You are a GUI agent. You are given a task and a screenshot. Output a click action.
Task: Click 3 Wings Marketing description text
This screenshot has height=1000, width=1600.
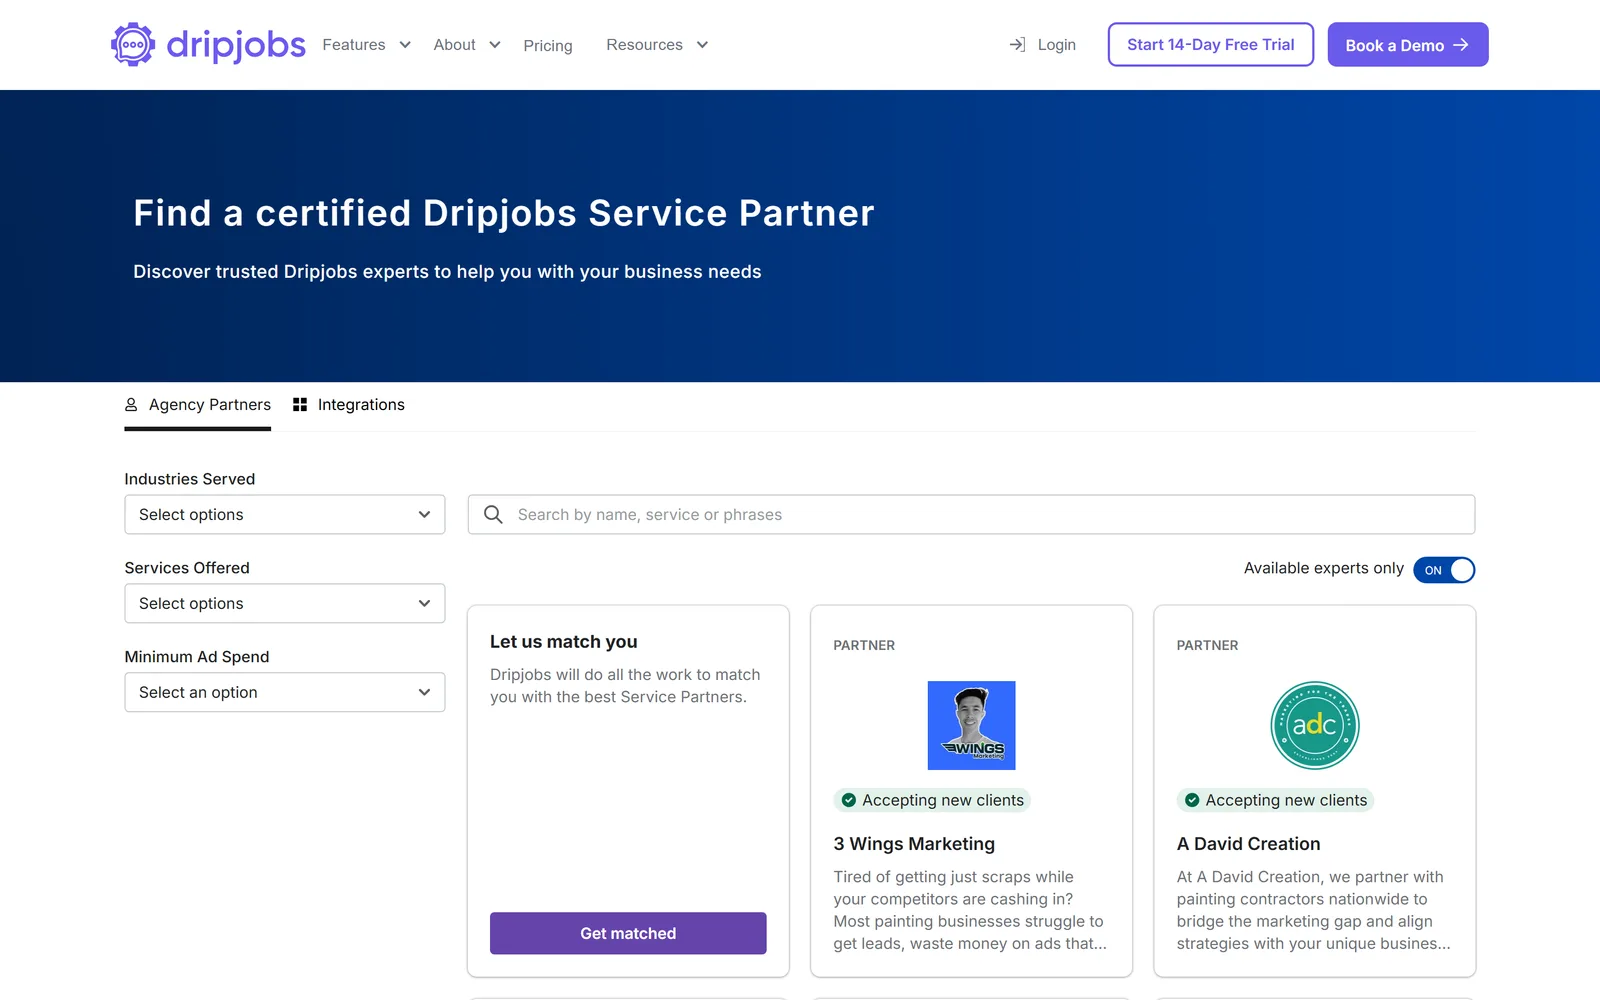(x=970, y=910)
